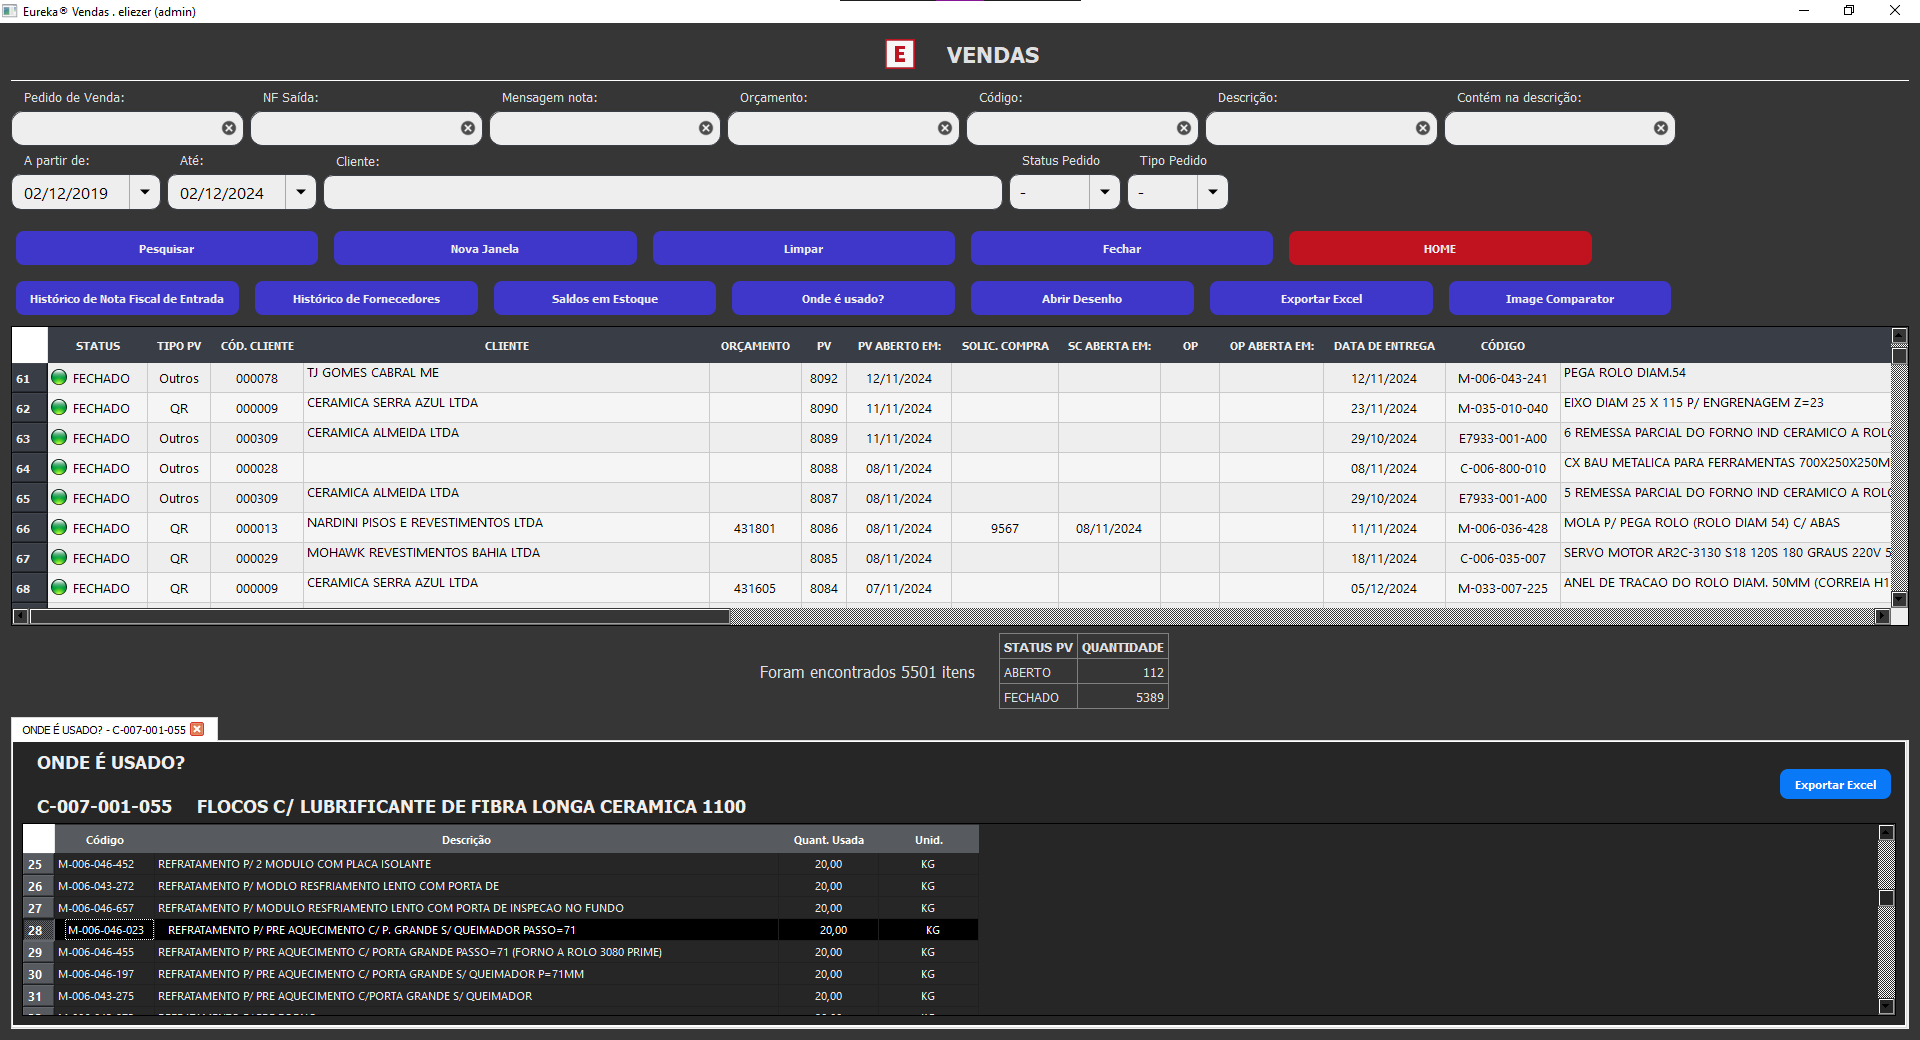Open the Até date dropdown
Image resolution: width=1920 pixels, height=1040 pixels.
click(301, 192)
